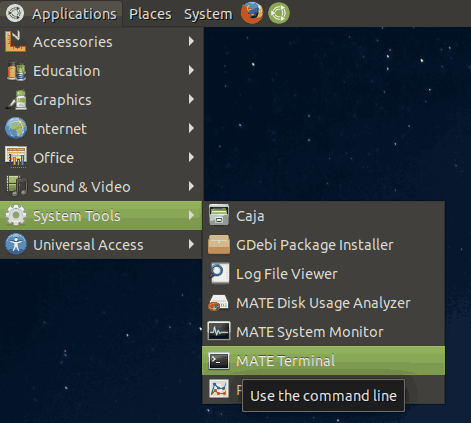471x423 pixels.
Task: Click the System Monitor graph icon
Action: 219,331
